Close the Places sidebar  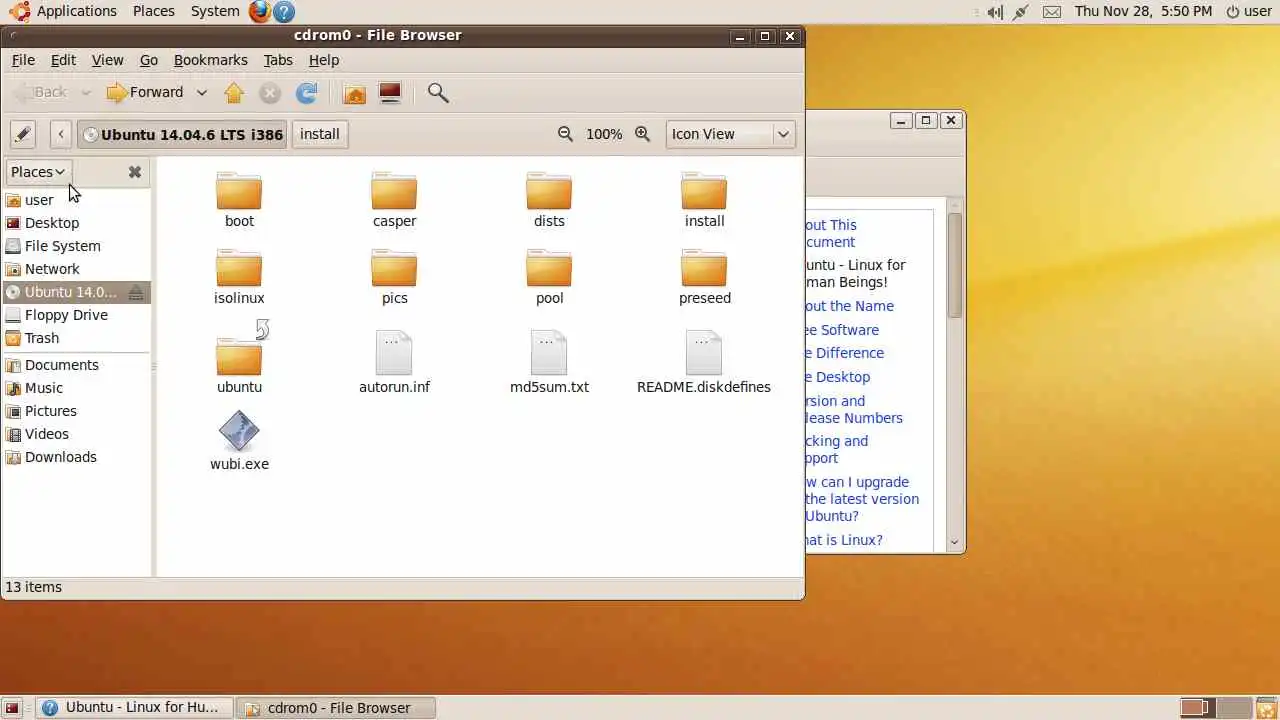[x=135, y=172]
